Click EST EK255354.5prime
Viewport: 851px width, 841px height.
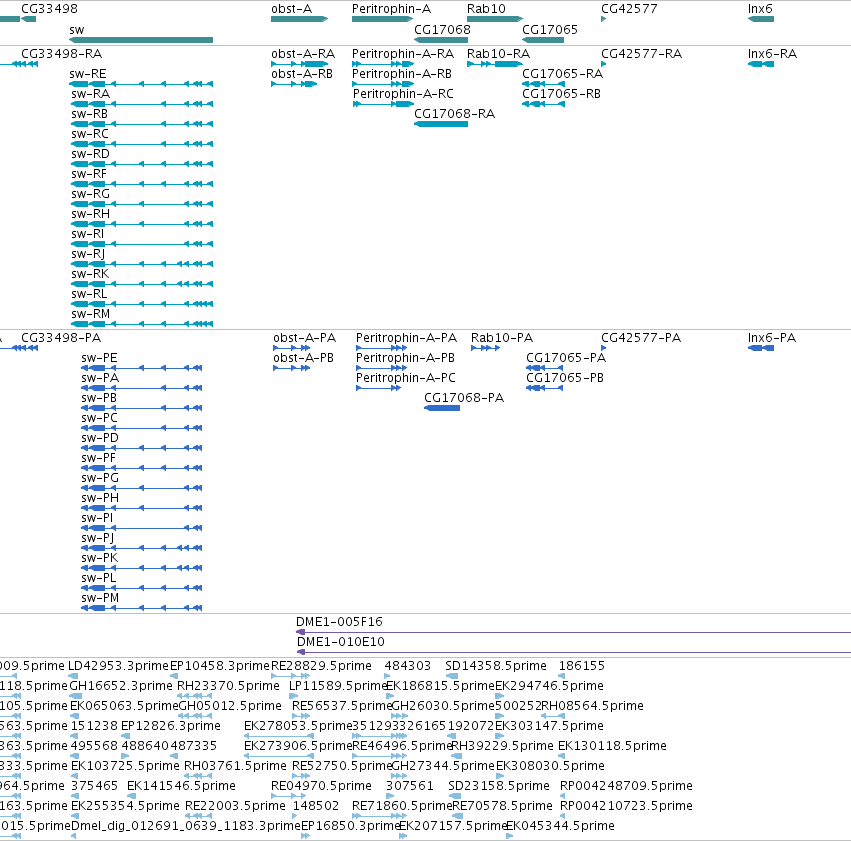tap(75, 815)
